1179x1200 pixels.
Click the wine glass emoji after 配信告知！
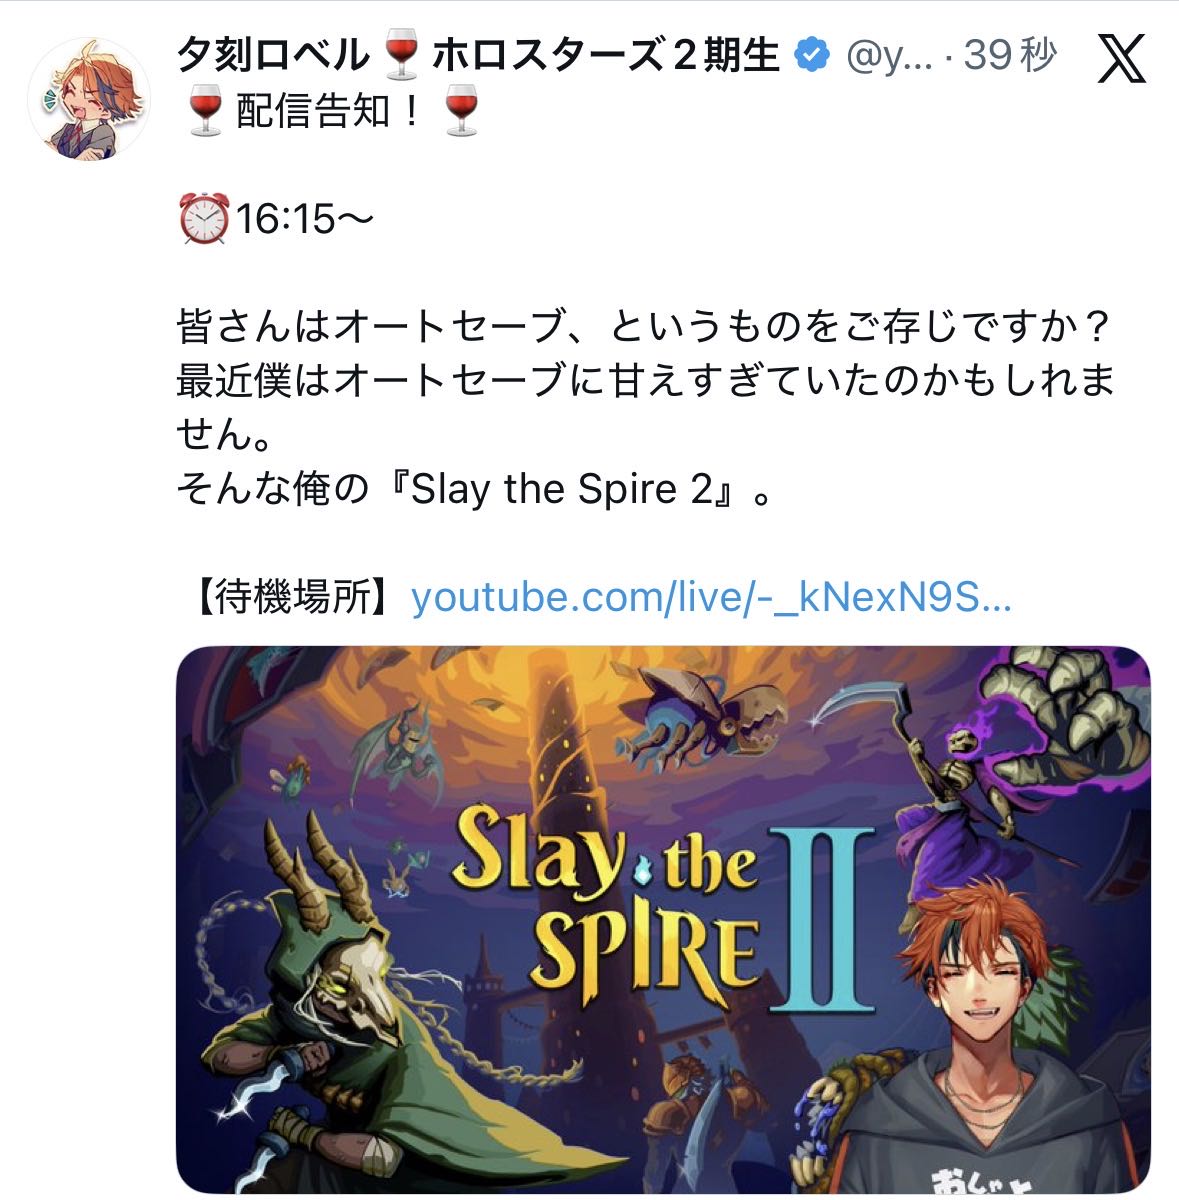pyautogui.click(x=461, y=111)
